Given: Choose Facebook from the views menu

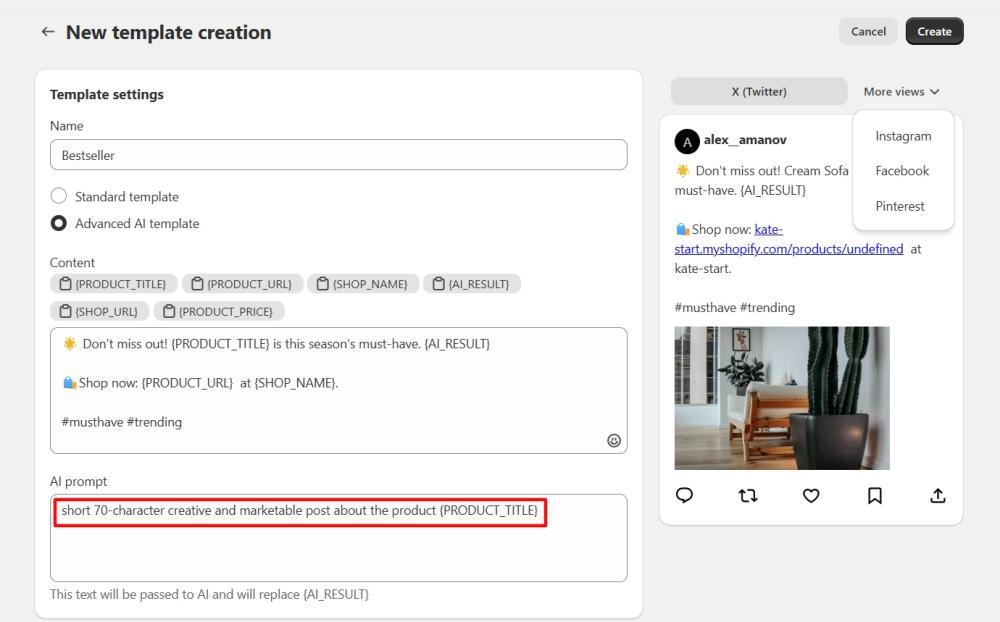Looking at the screenshot, I should coord(902,171).
